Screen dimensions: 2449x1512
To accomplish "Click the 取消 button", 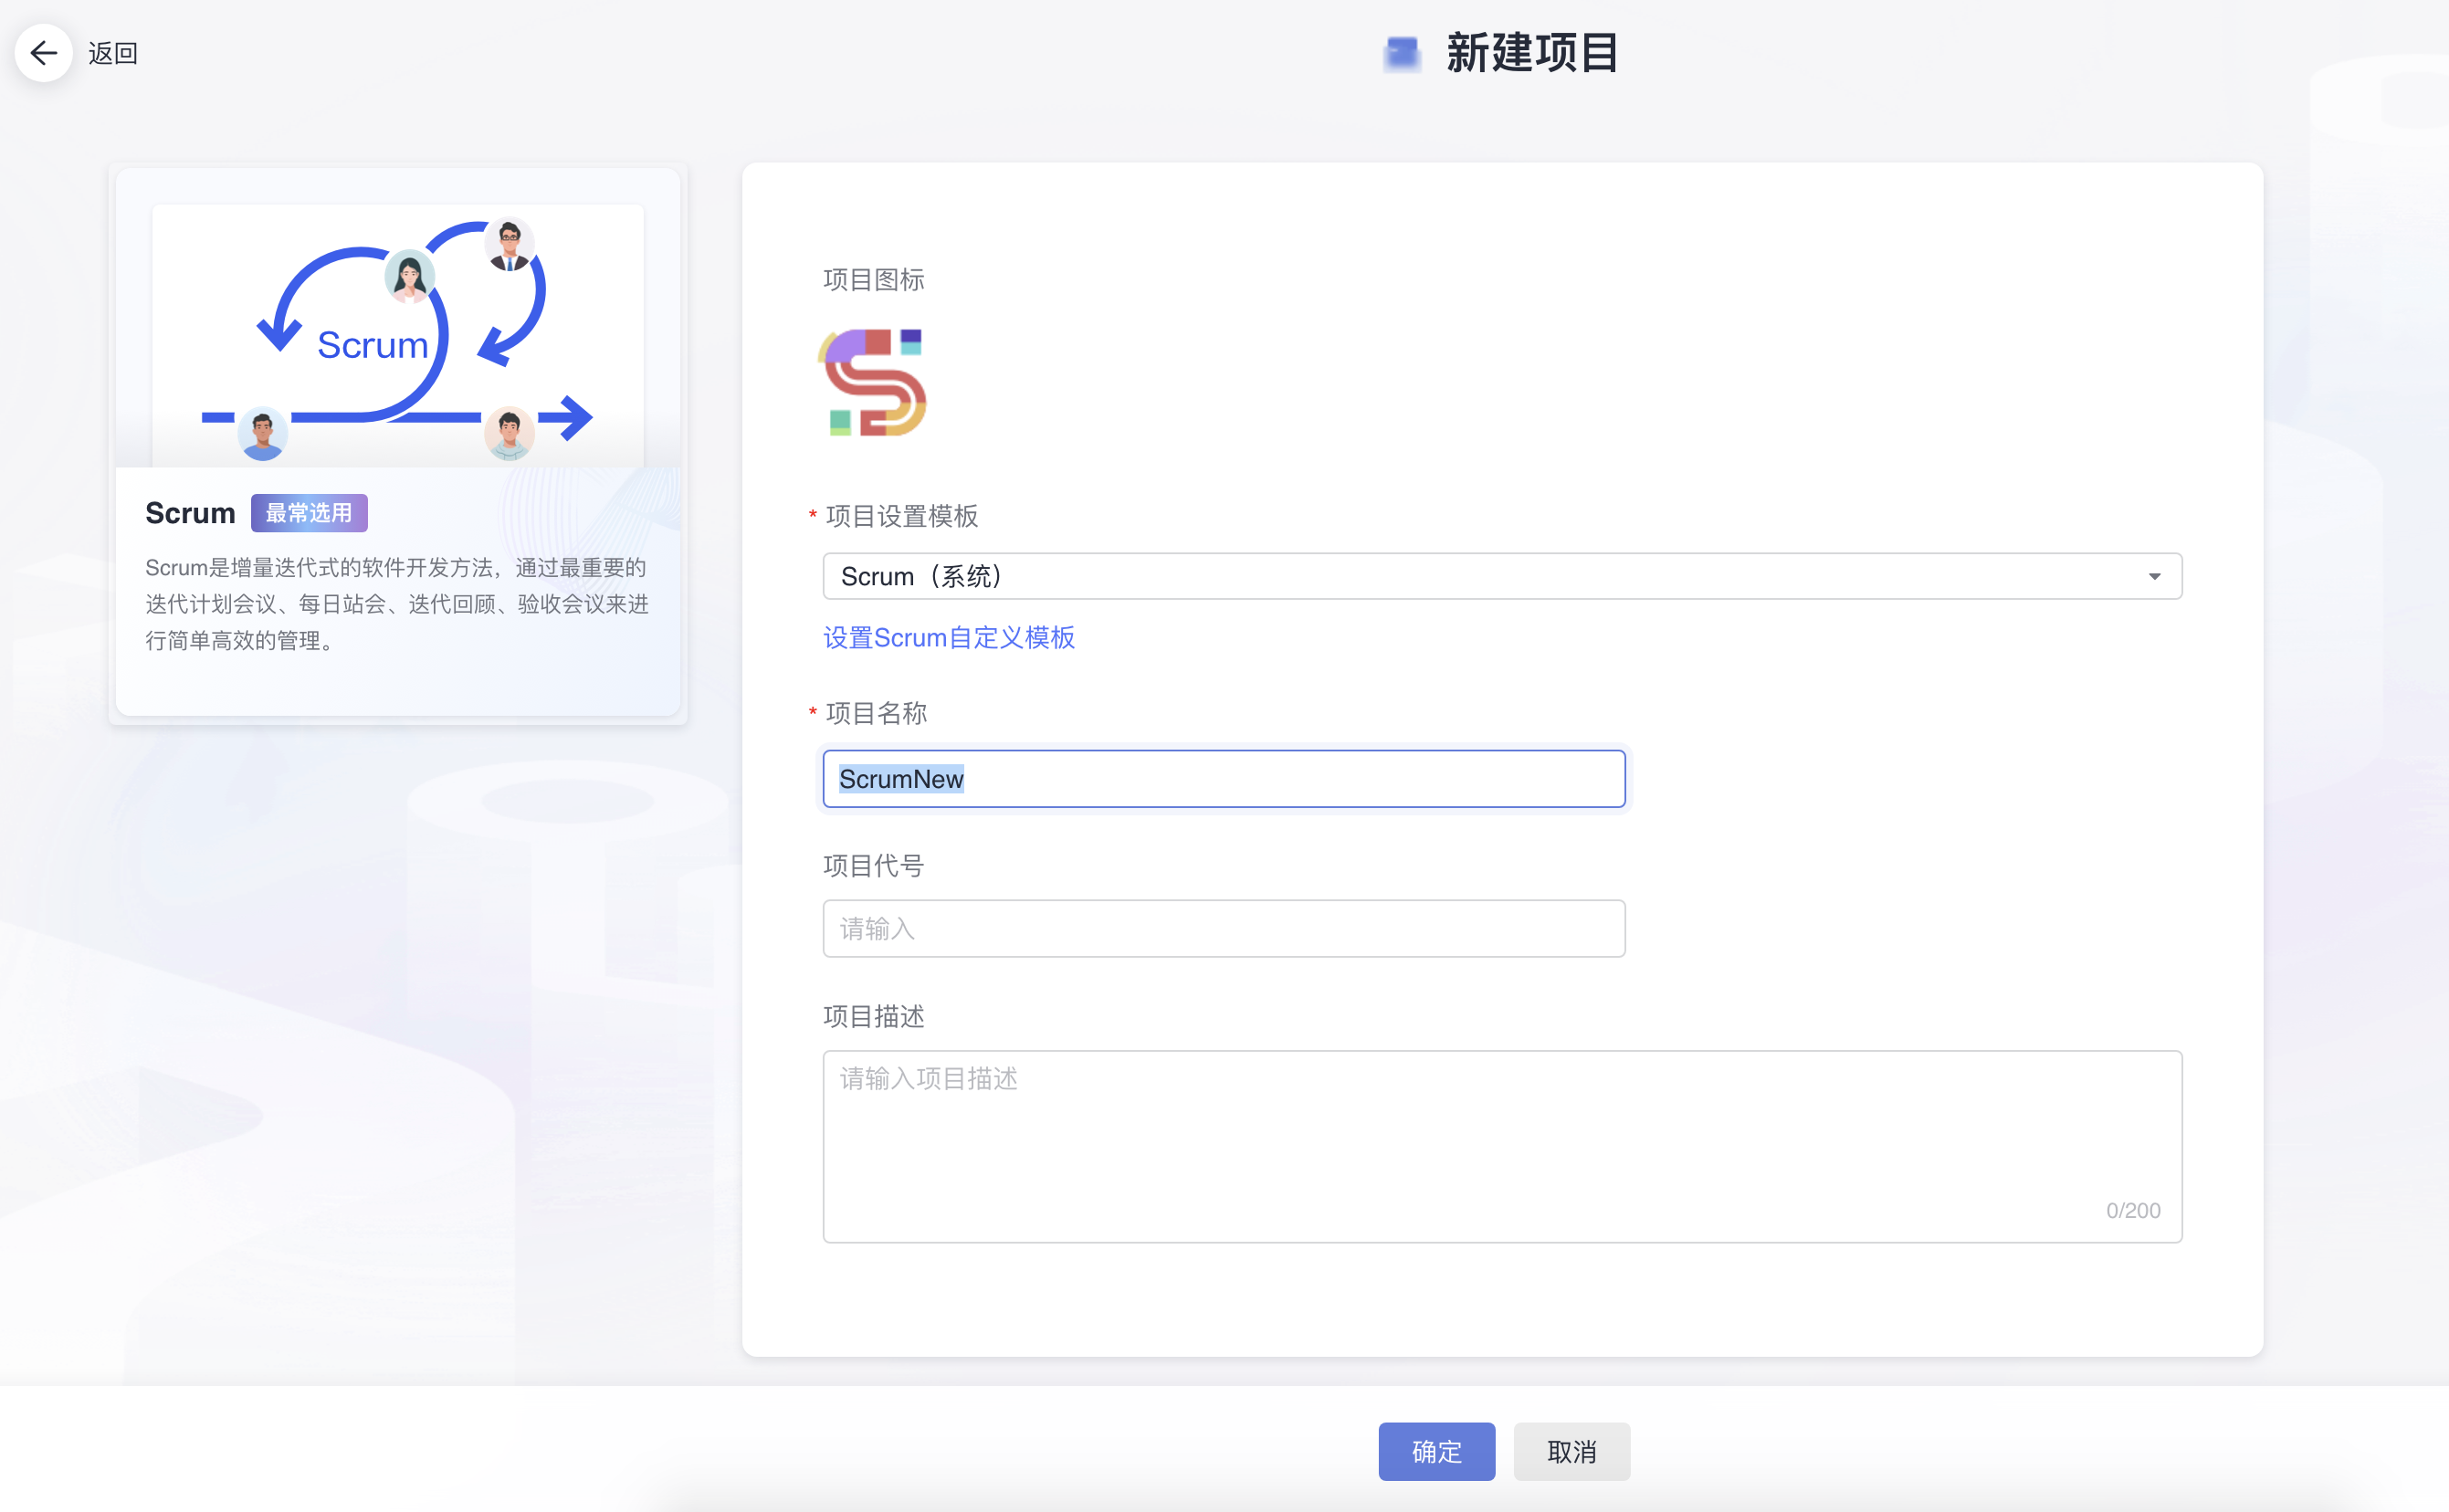I will (x=1572, y=1451).
